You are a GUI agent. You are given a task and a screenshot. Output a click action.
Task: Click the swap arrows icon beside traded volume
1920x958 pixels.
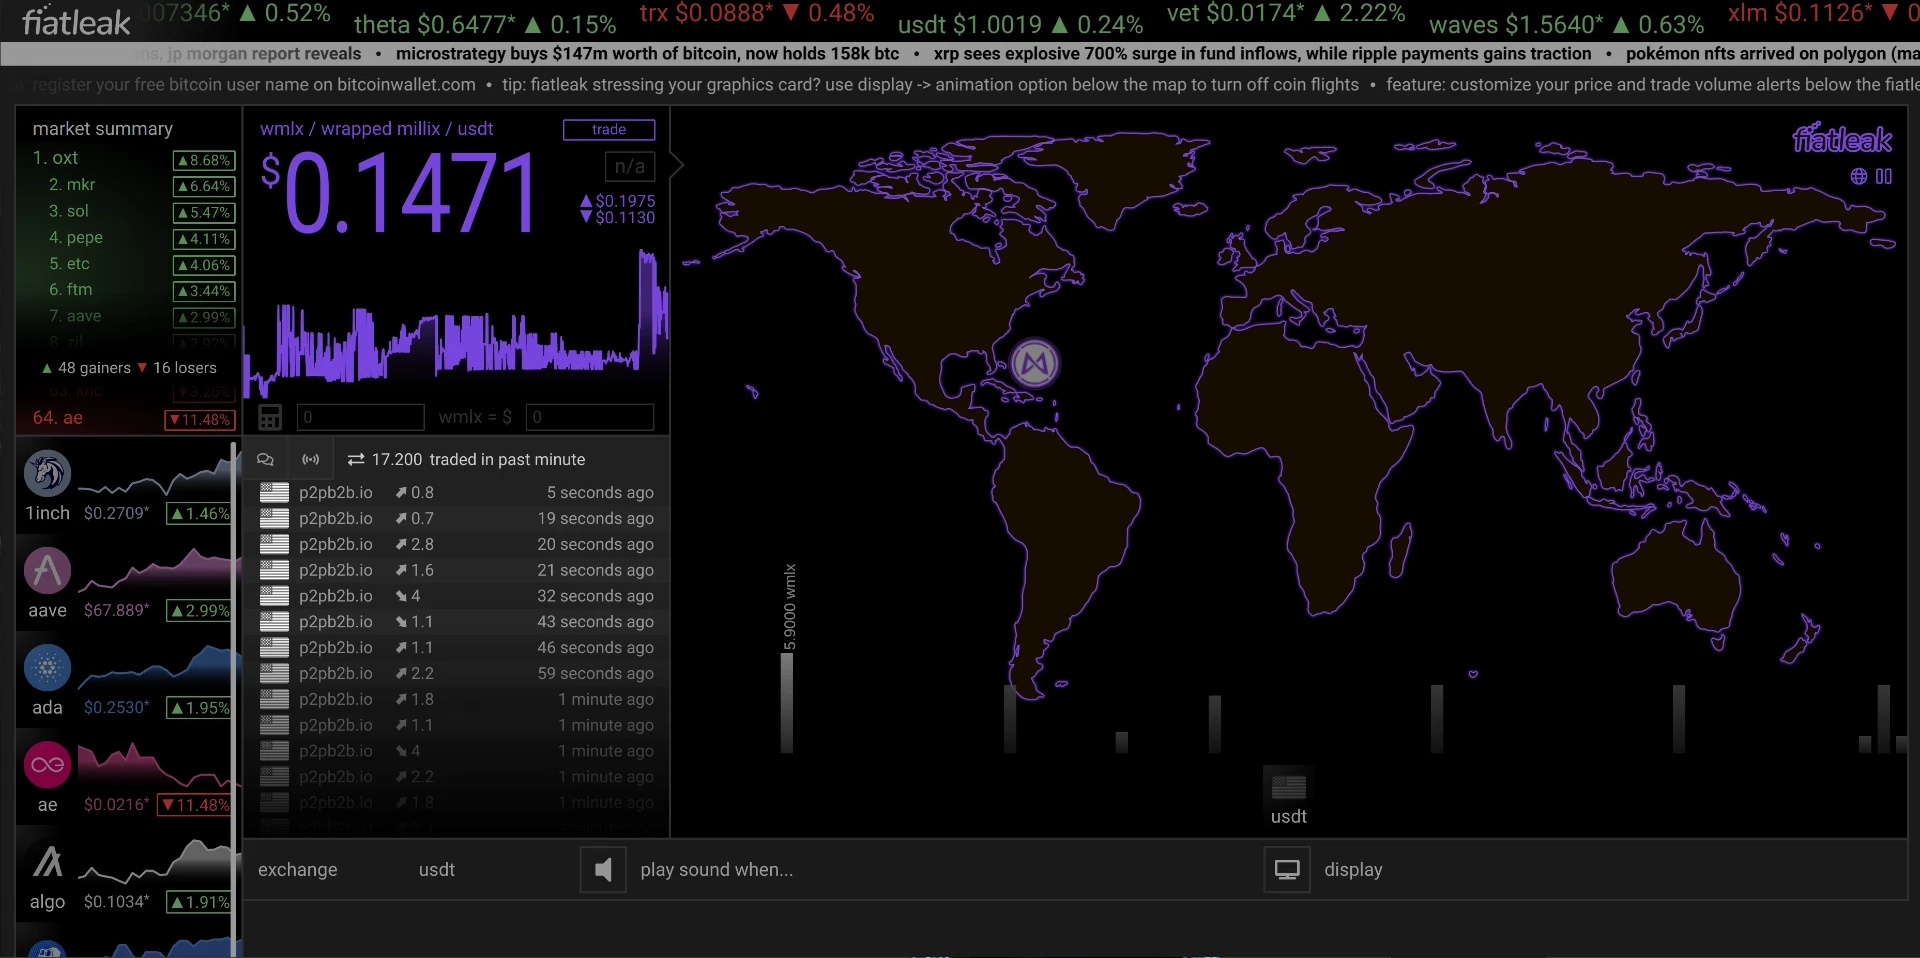[356, 459]
